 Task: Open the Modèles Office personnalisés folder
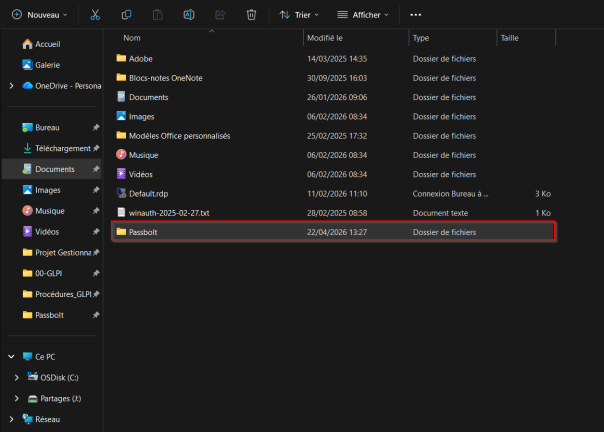pyautogui.click(x=179, y=135)
